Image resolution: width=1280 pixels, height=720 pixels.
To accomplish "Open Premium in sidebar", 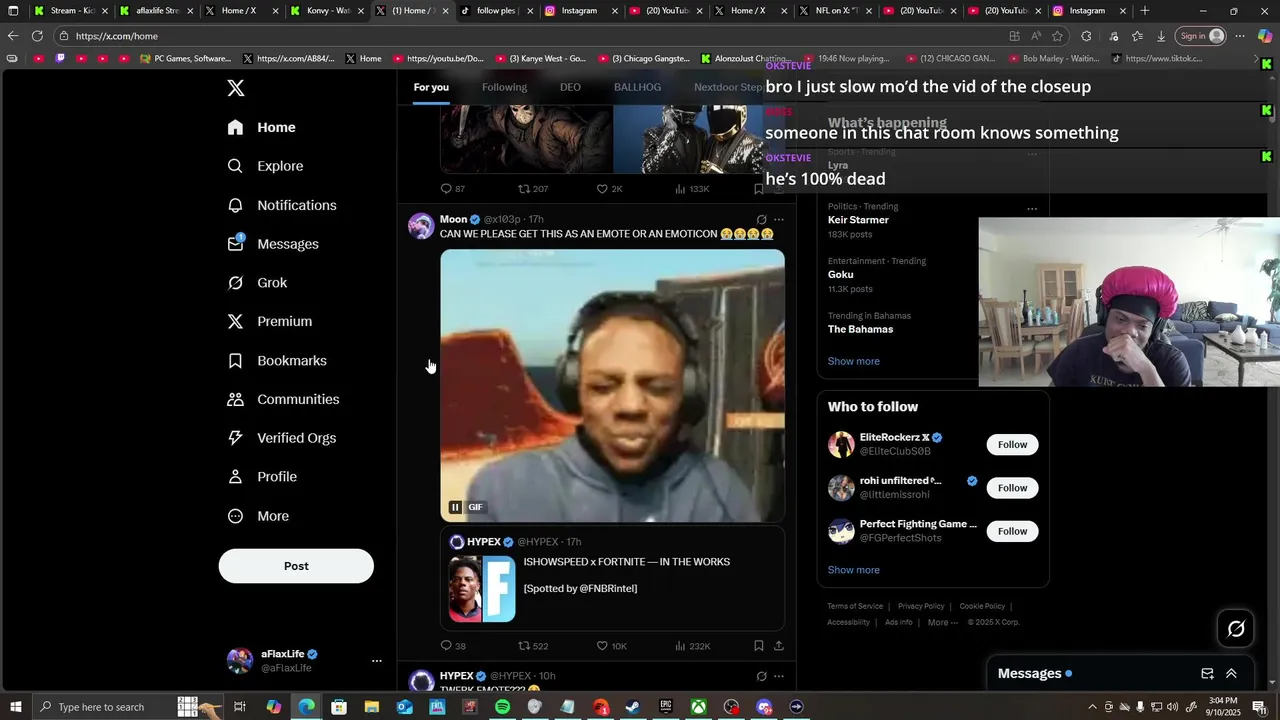I will pyautogui.click(x=269, y=321).
